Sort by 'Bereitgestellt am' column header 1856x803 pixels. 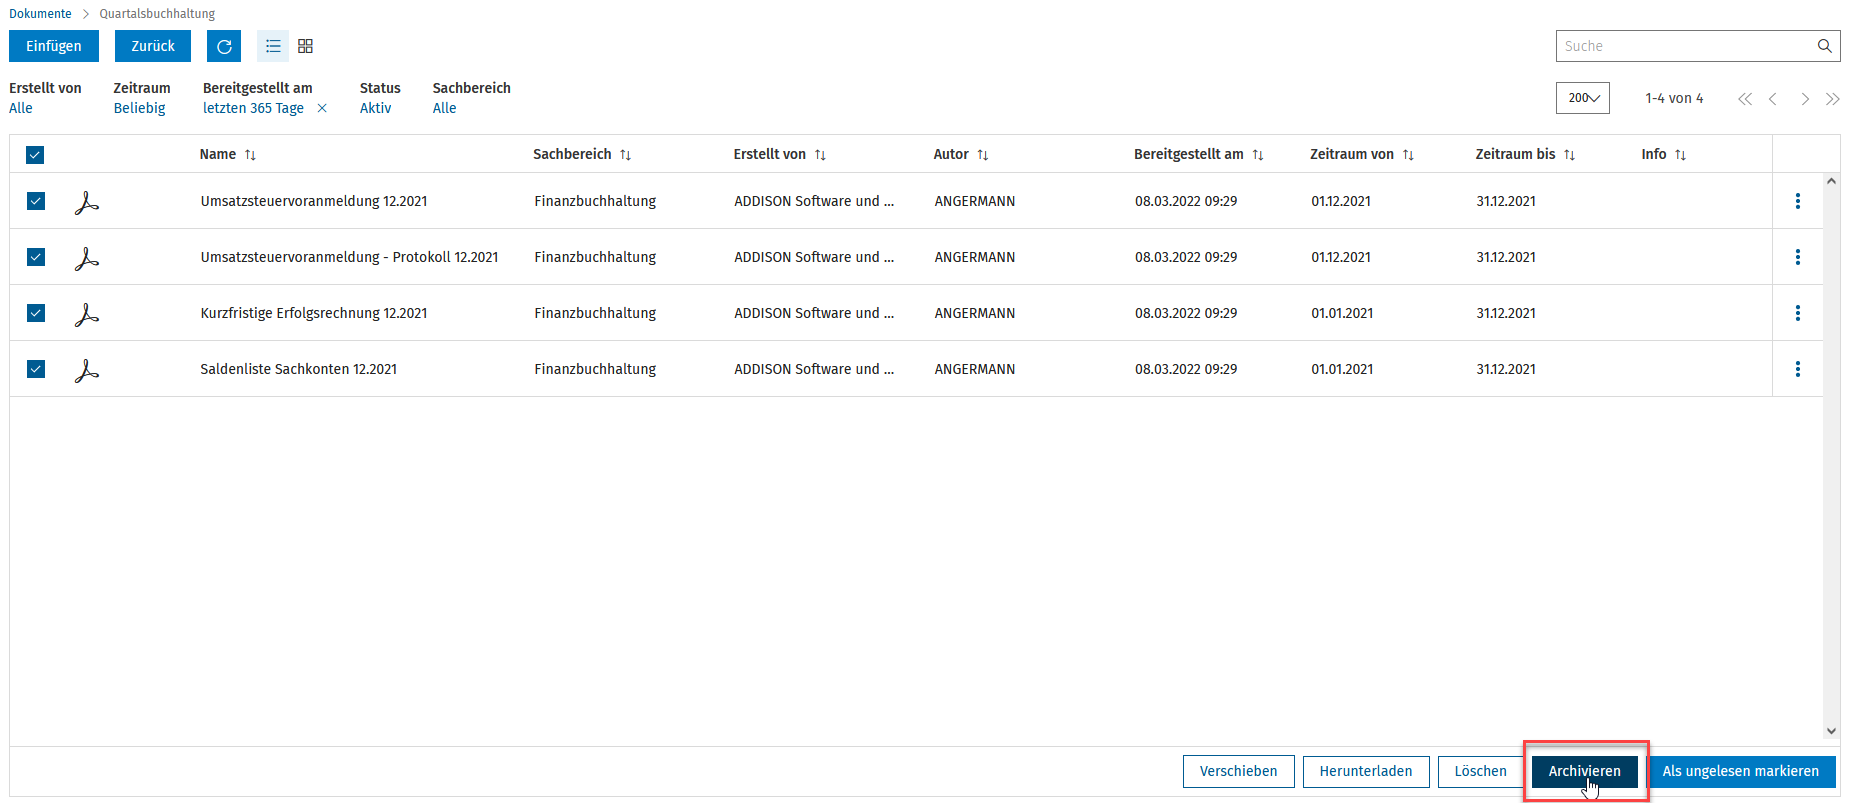1199,154
